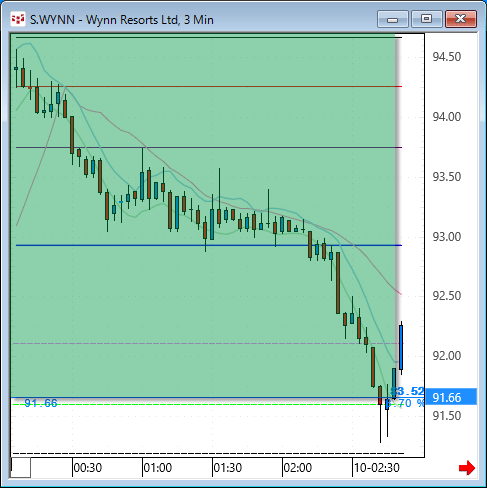Click the S.WYNN Wynn Resorts title text

pyautogui.click(x=122, y=20)
